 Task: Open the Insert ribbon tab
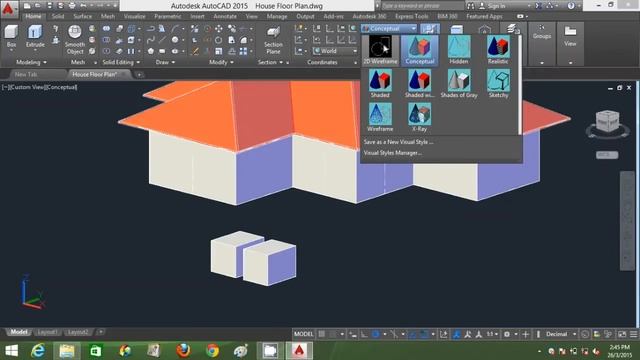tap(198, 16)
